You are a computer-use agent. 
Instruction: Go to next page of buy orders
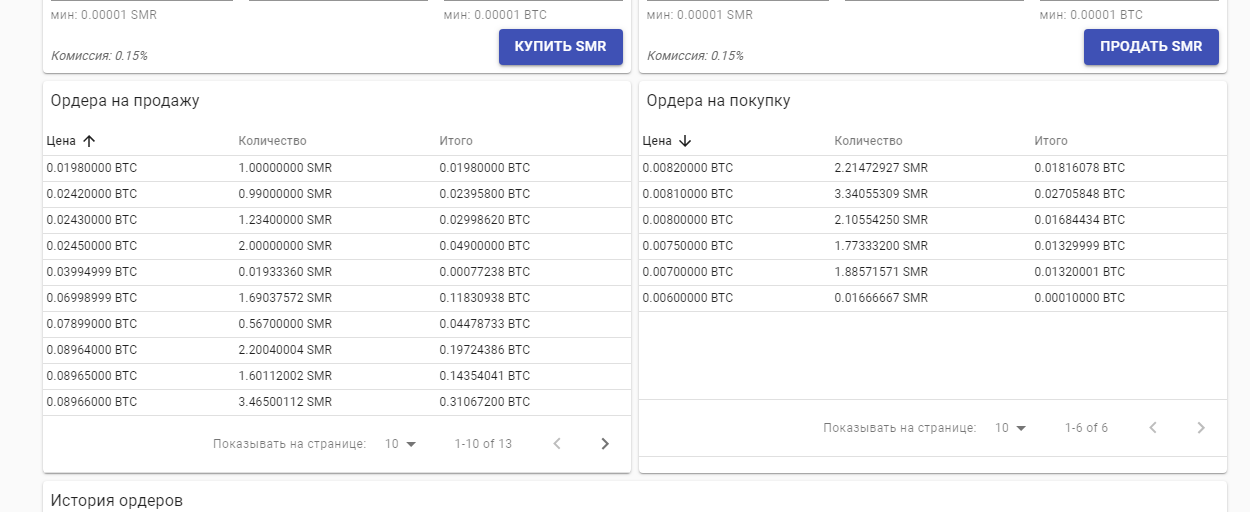1201,427
